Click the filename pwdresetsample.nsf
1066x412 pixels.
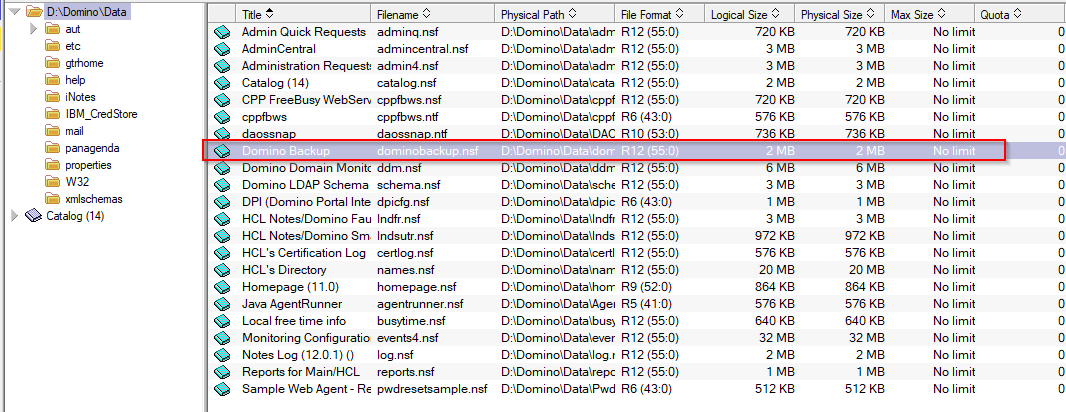pos(432,389)
